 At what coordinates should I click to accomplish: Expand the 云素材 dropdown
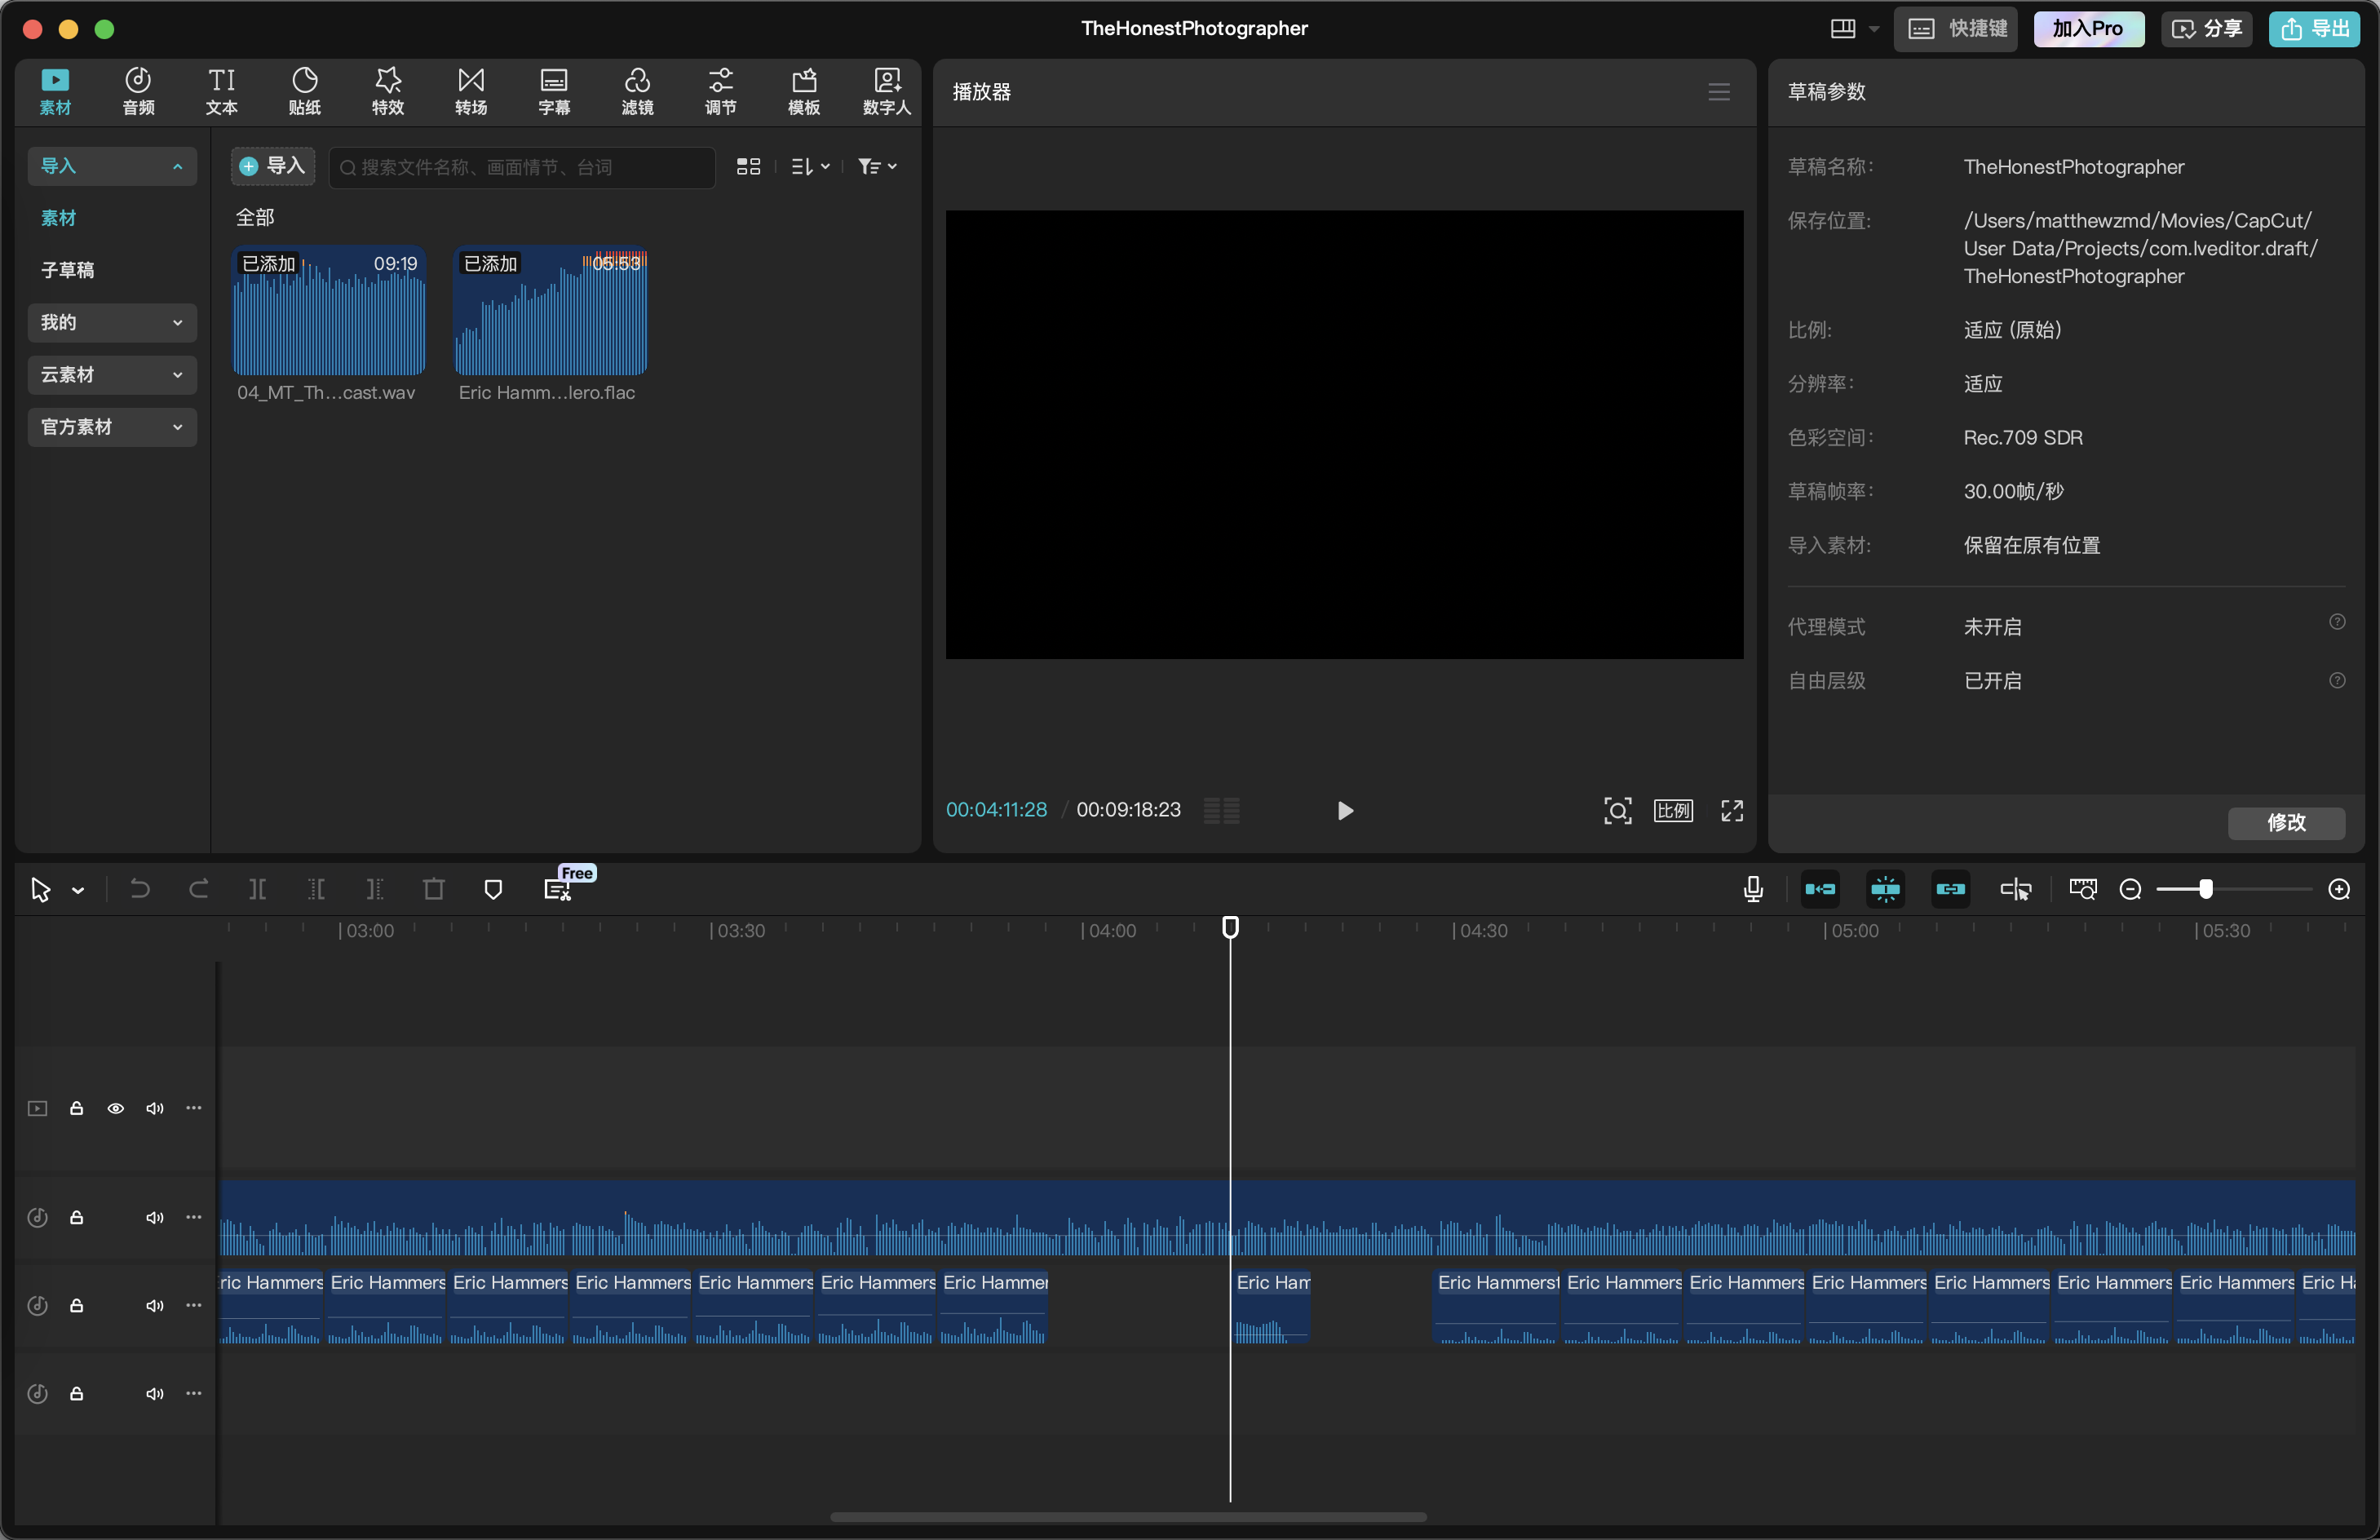(x=112, y=375)
